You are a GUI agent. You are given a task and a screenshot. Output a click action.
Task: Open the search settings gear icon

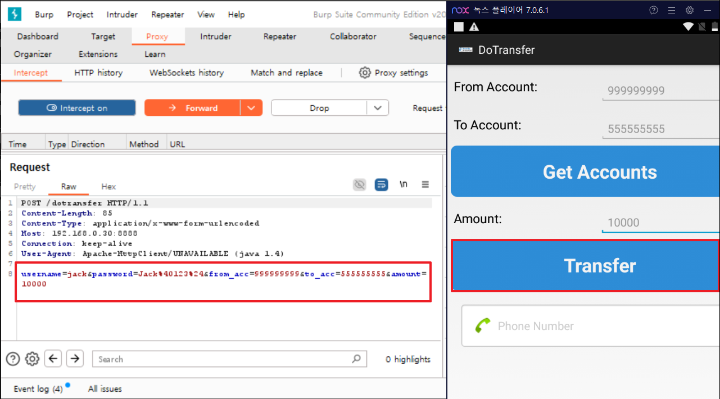tap(32, 359)
